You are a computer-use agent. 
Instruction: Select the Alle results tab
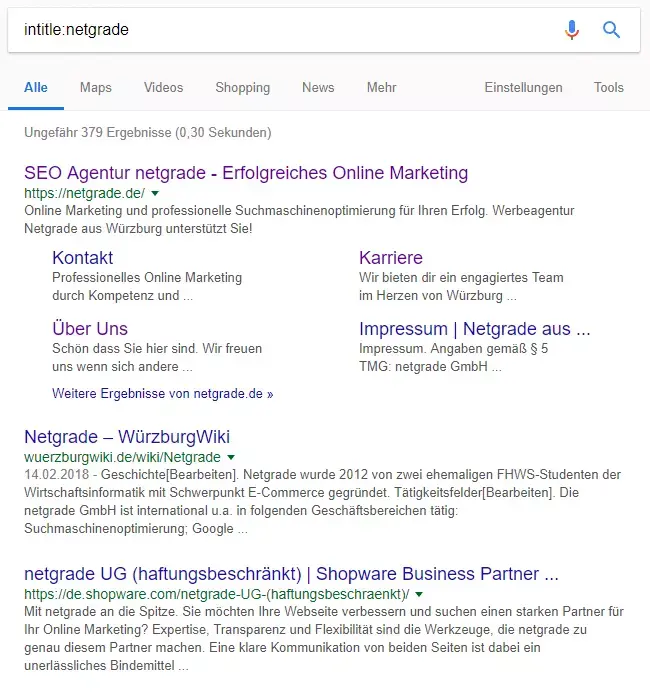[x=36, y=88]
